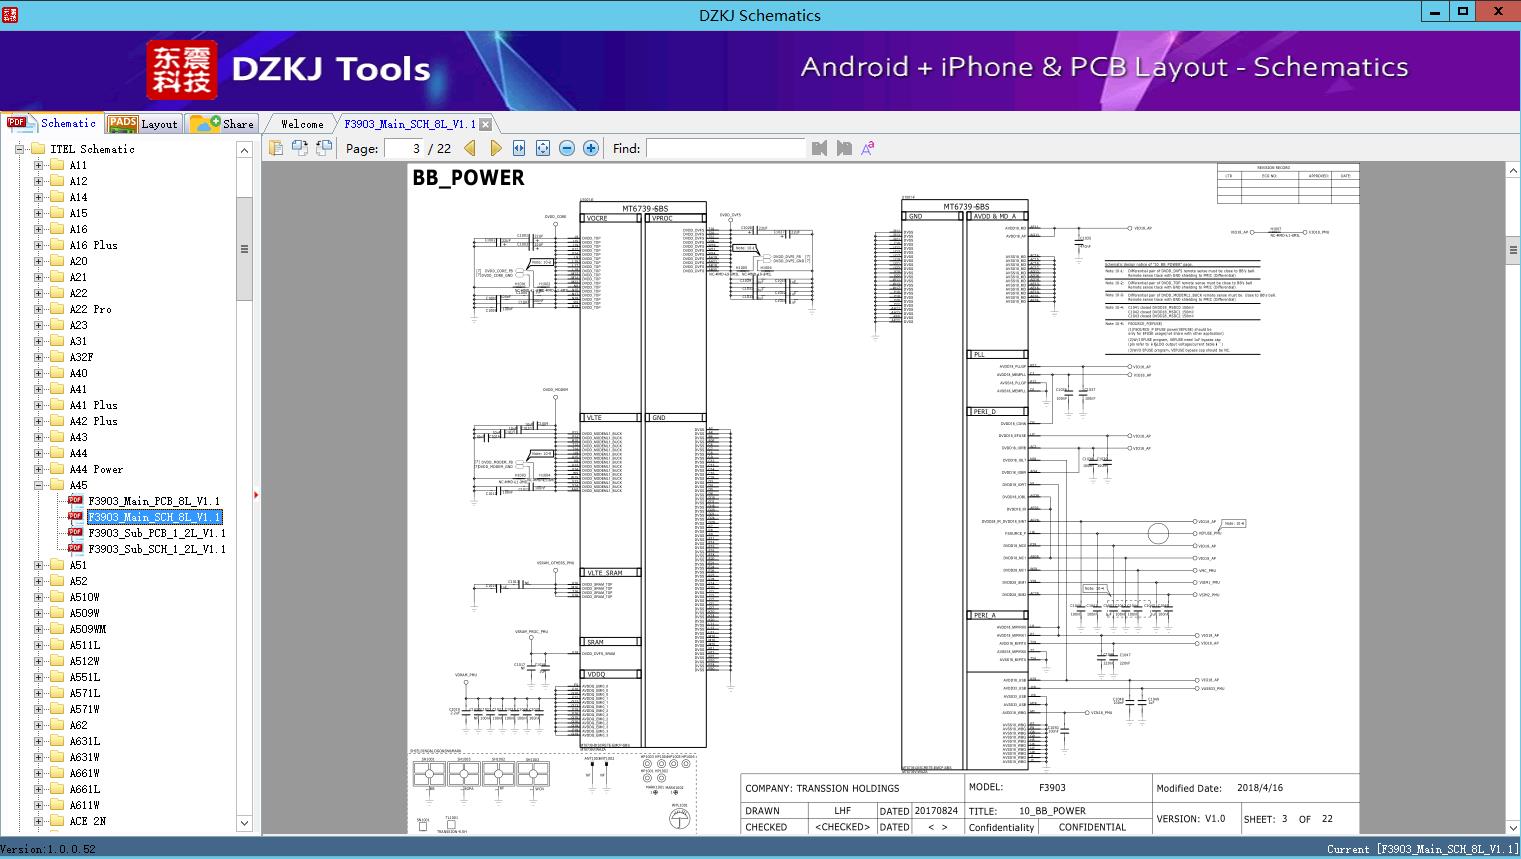
Task: Click the A22 Pro folder icon
Action: 57,309
